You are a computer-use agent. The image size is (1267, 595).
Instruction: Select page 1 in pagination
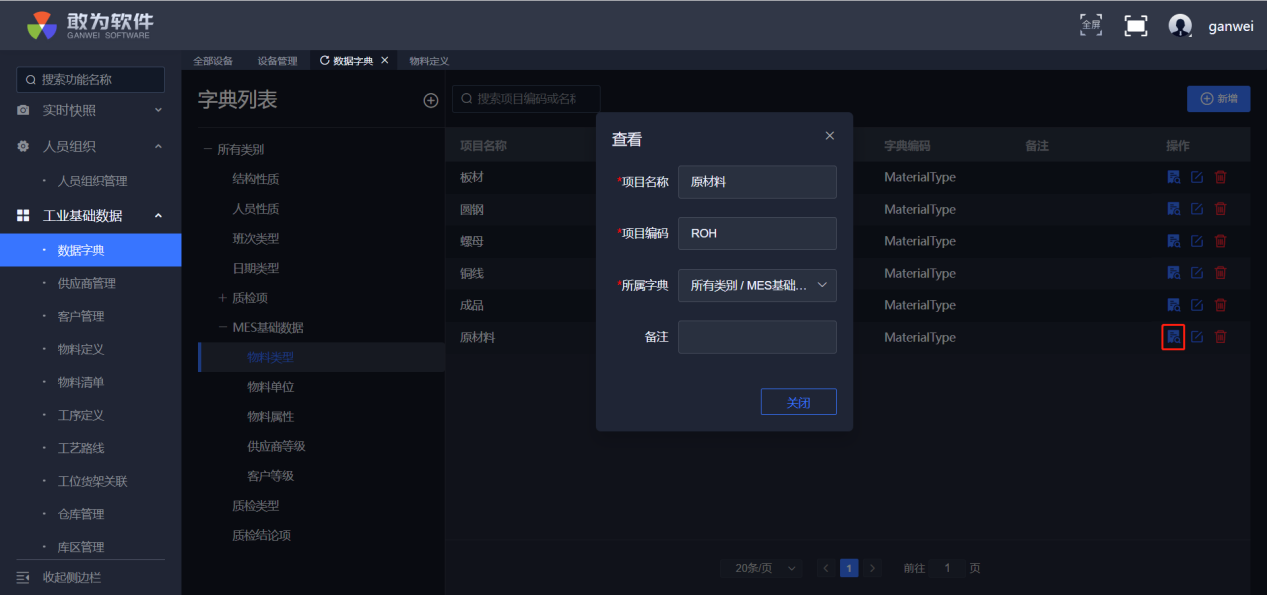click(849, 568)
